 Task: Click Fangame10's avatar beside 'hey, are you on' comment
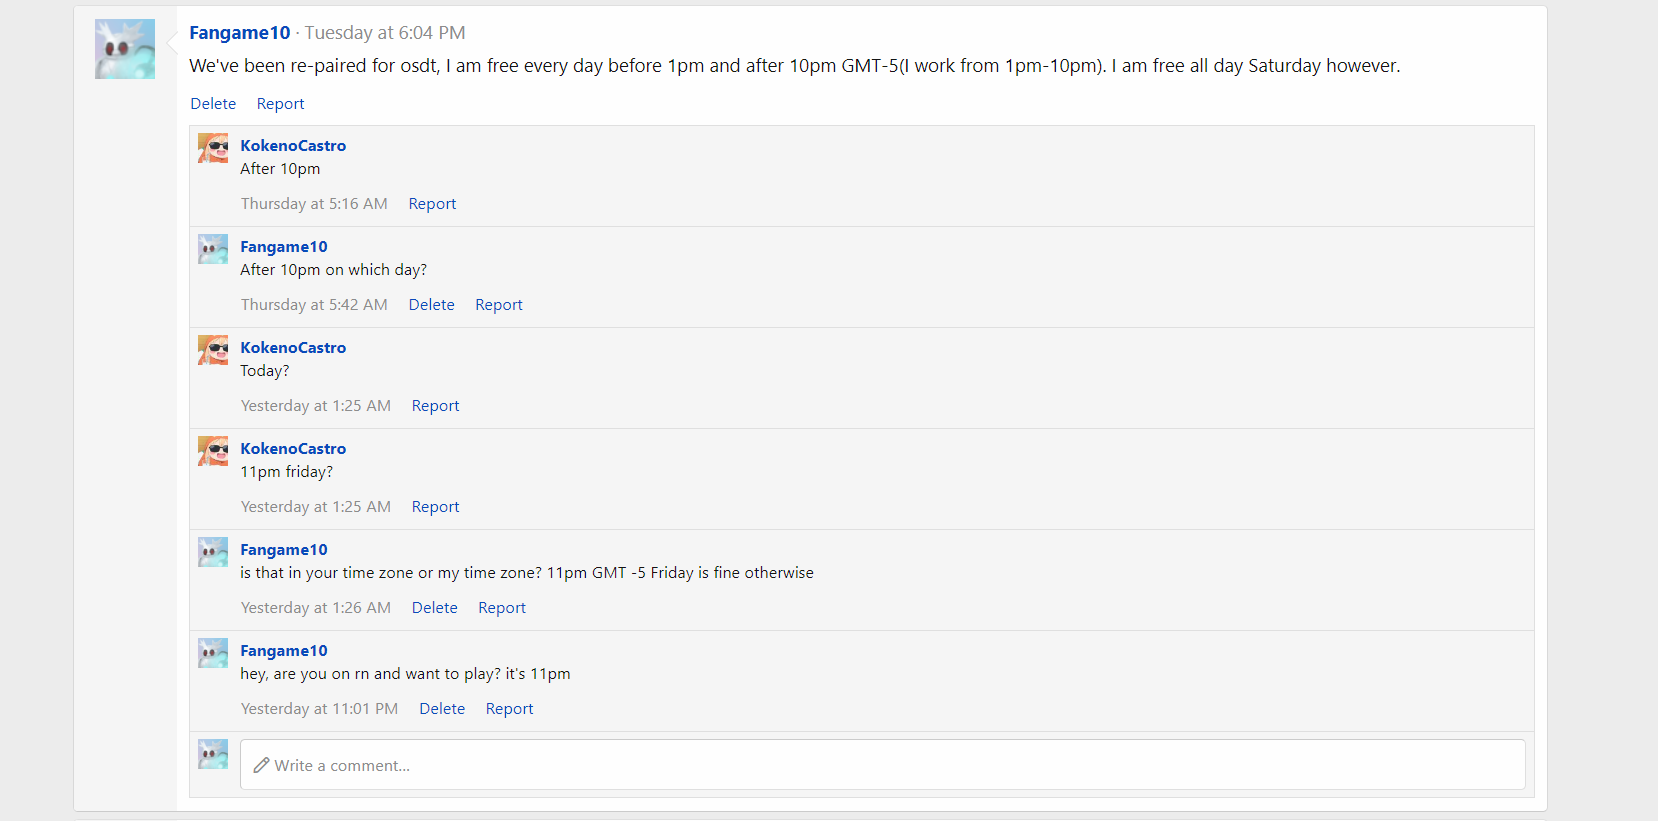[213, 653]
